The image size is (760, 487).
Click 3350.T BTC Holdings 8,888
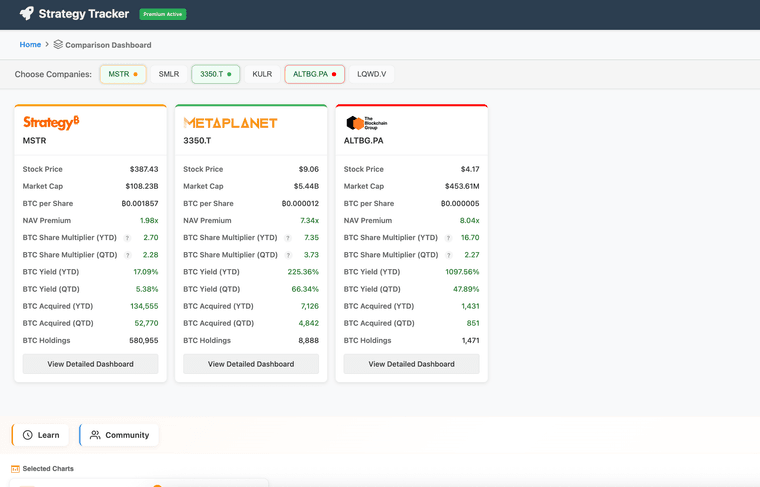tap(309, 341)
